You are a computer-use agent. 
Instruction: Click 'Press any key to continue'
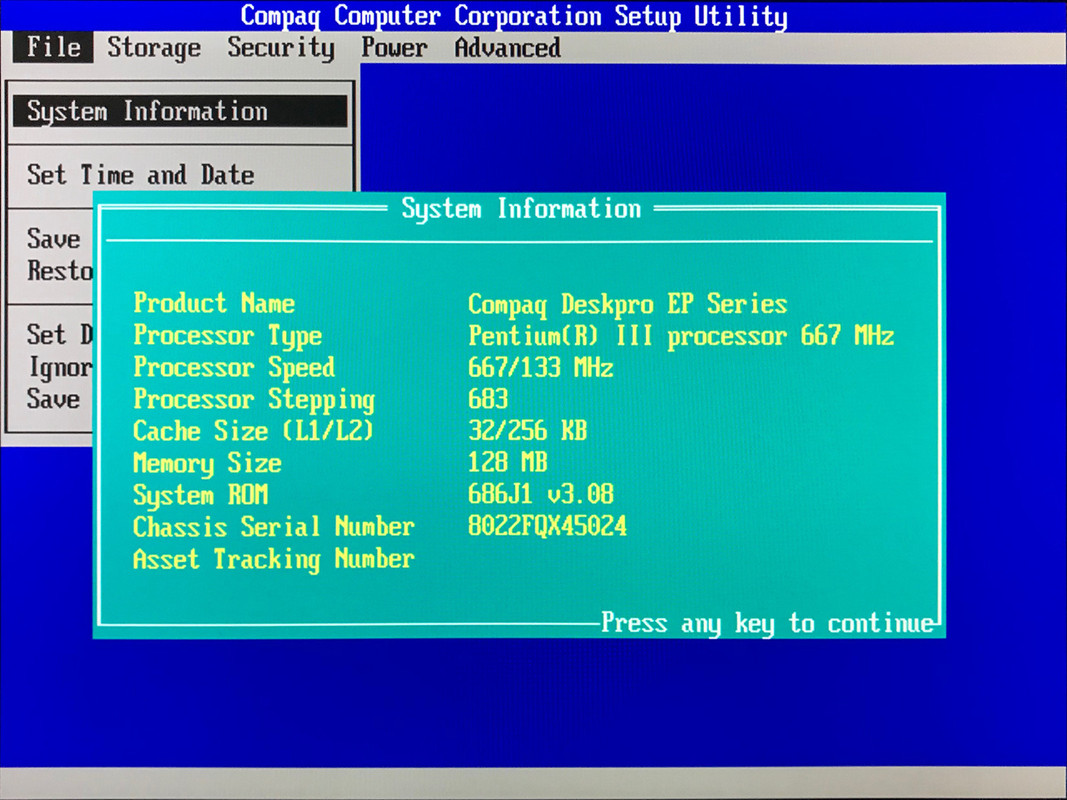click(x=768, y=623)
